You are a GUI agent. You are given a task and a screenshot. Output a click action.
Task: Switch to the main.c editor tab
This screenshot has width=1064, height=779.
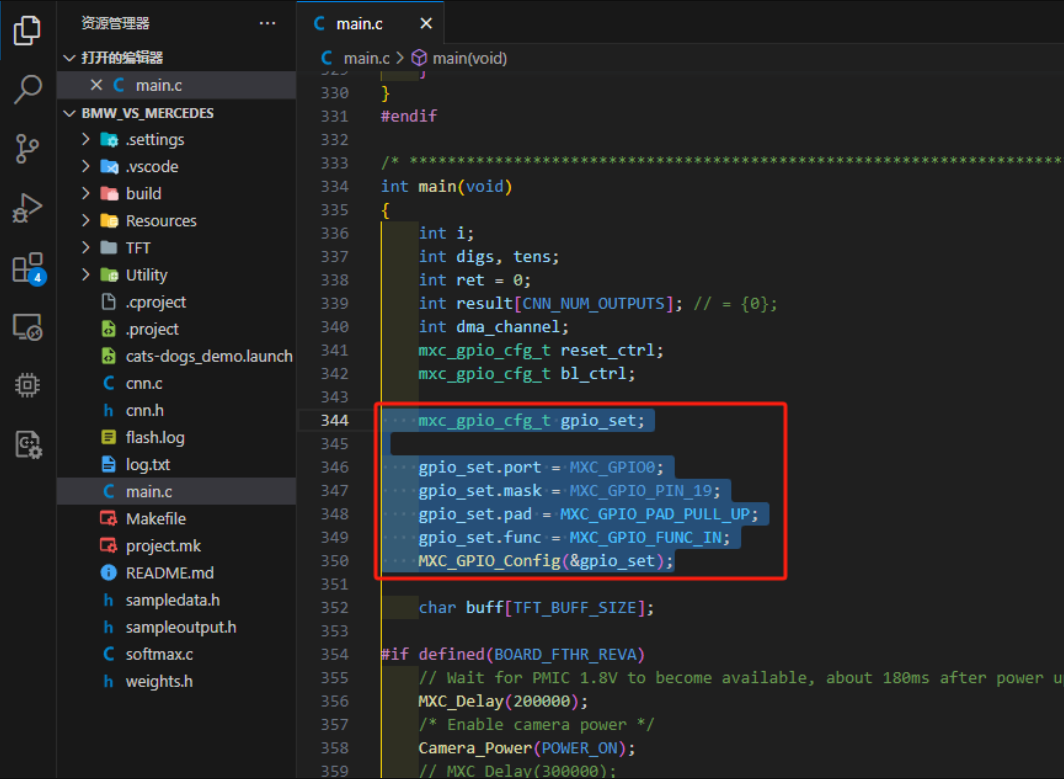359,24
